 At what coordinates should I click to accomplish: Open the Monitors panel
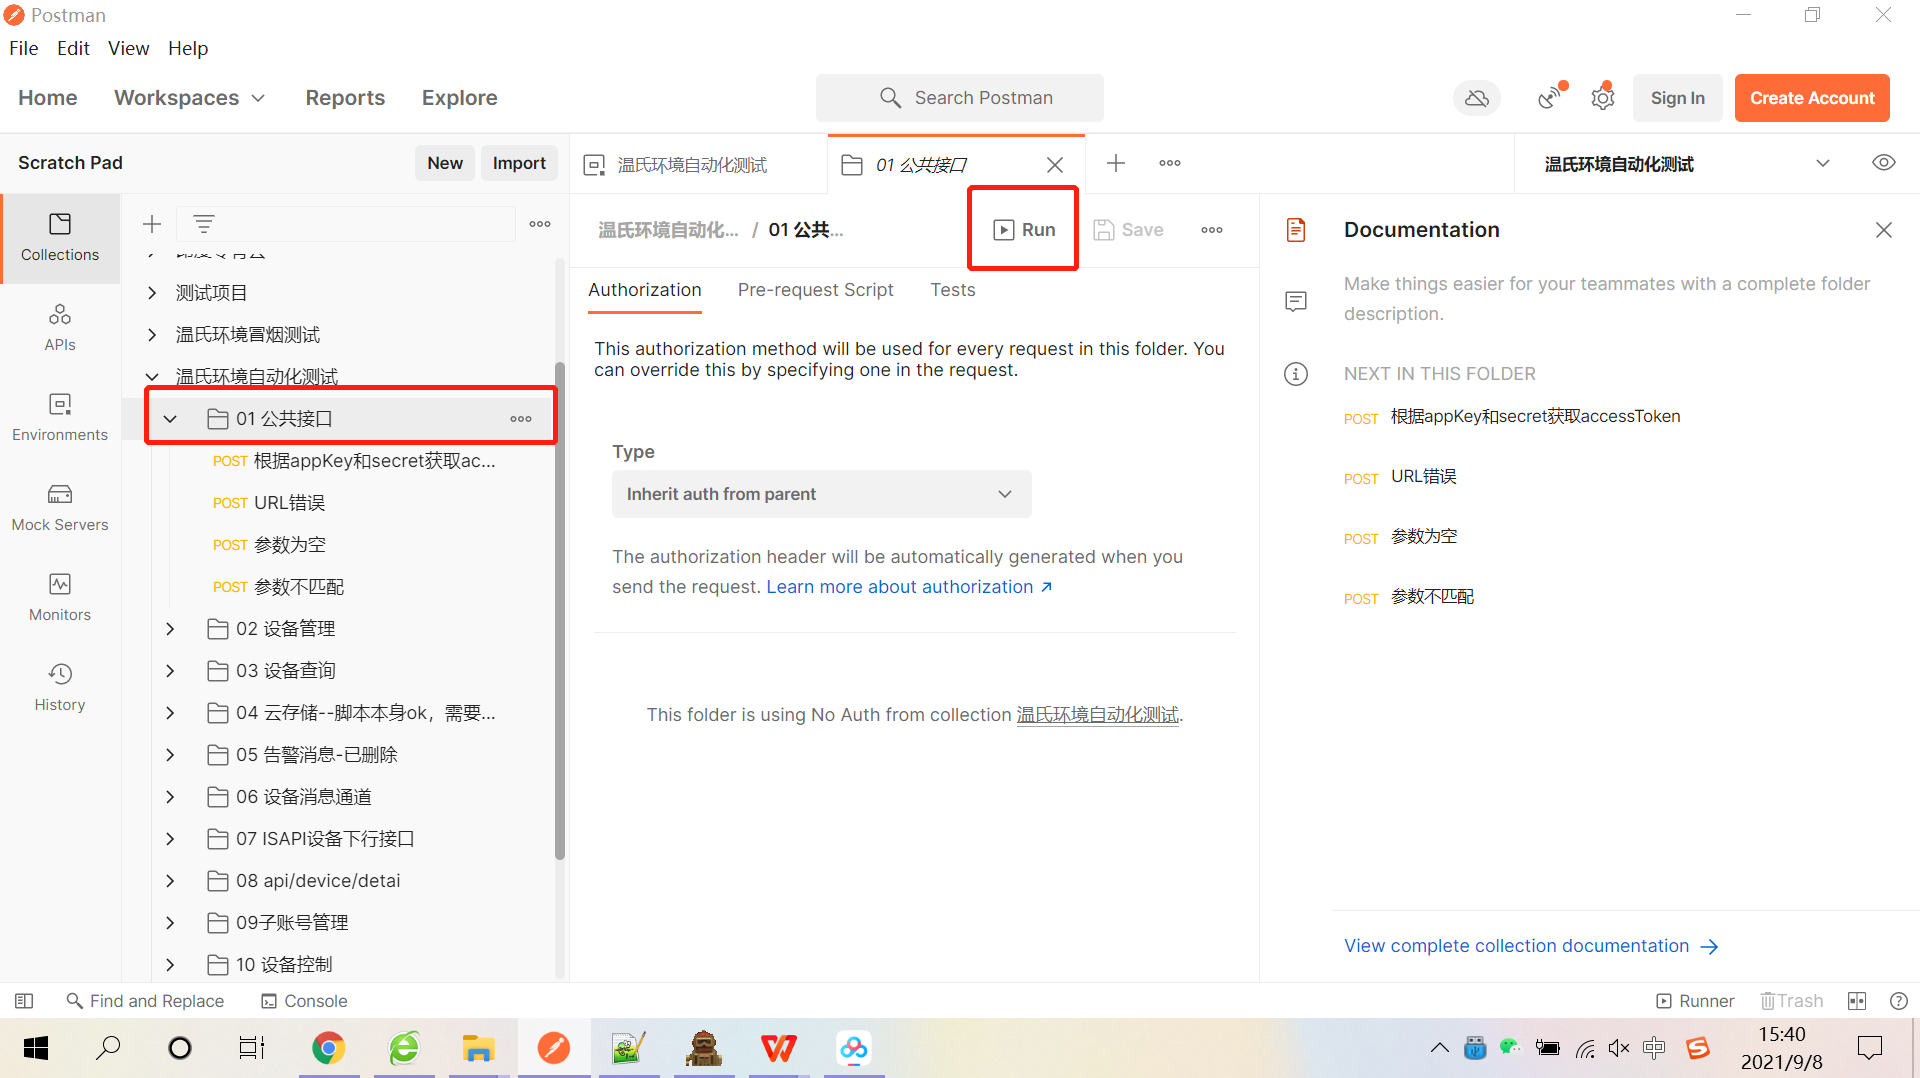coord(60,598)
